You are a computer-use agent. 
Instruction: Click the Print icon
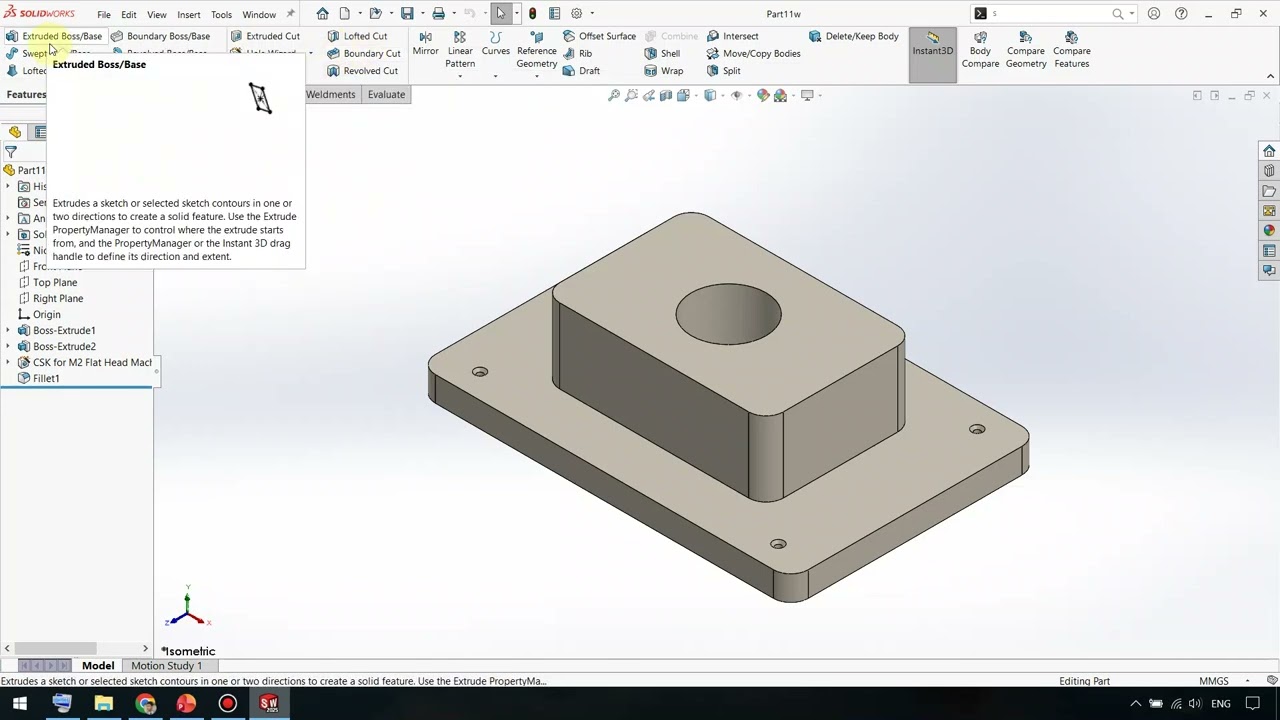[438, 14]
